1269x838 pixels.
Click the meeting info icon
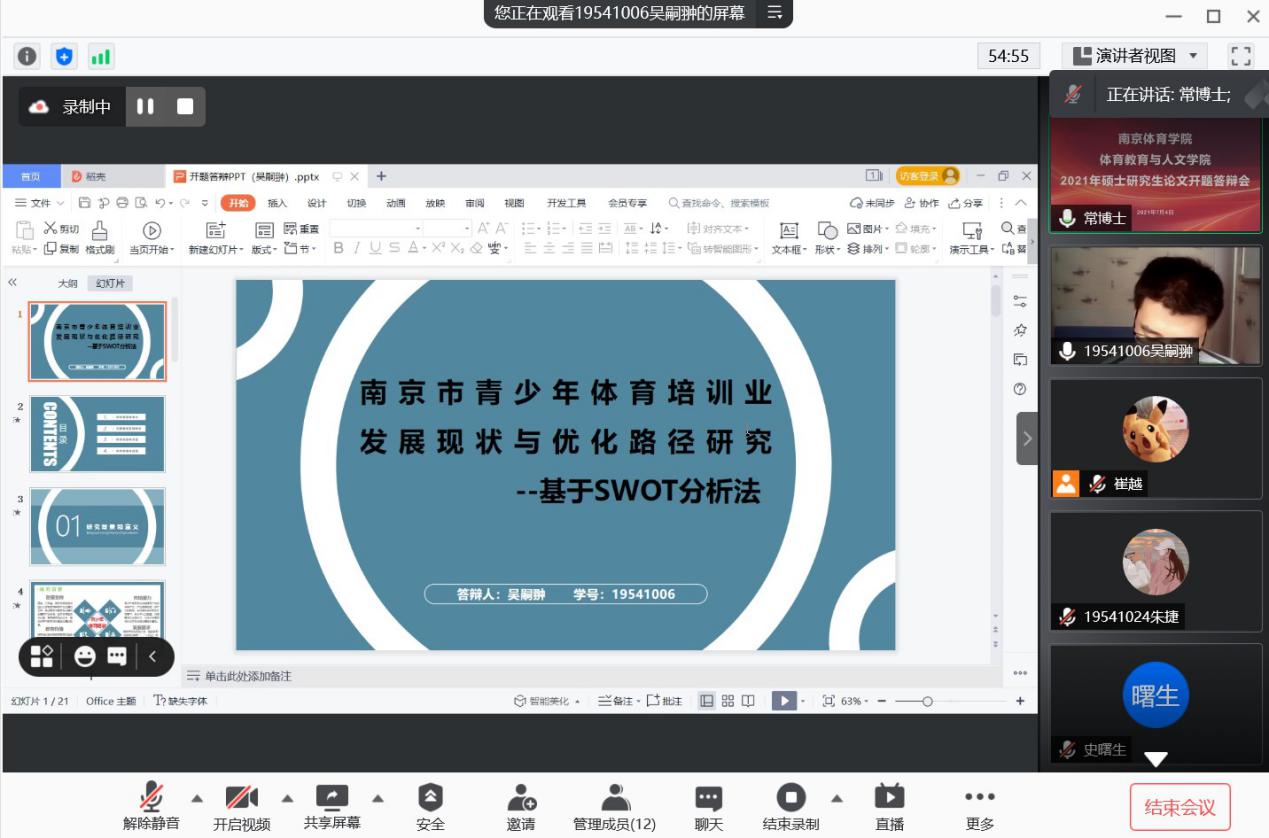(x=27, y=56)
